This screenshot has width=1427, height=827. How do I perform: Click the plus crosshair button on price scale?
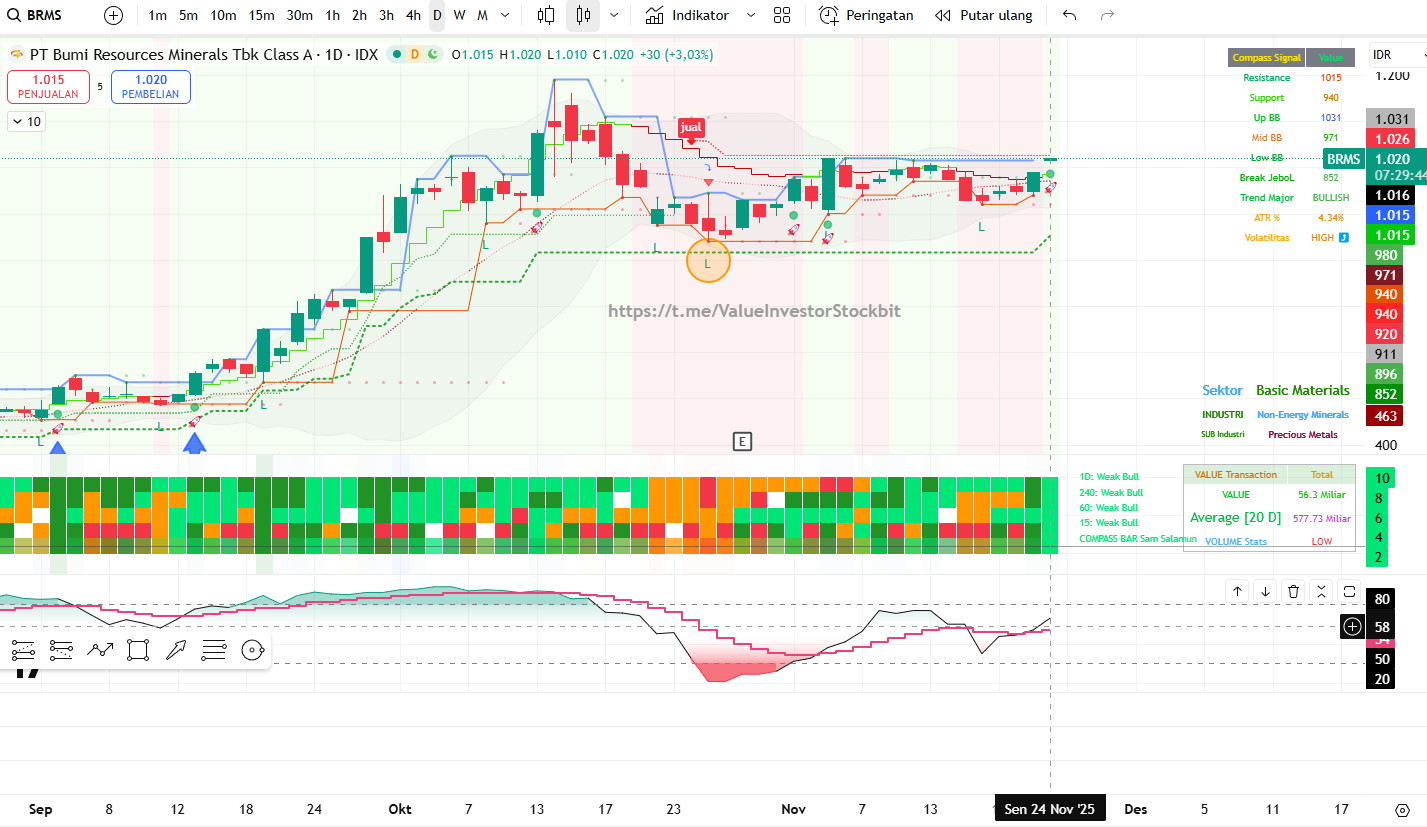coord(1352,626)
